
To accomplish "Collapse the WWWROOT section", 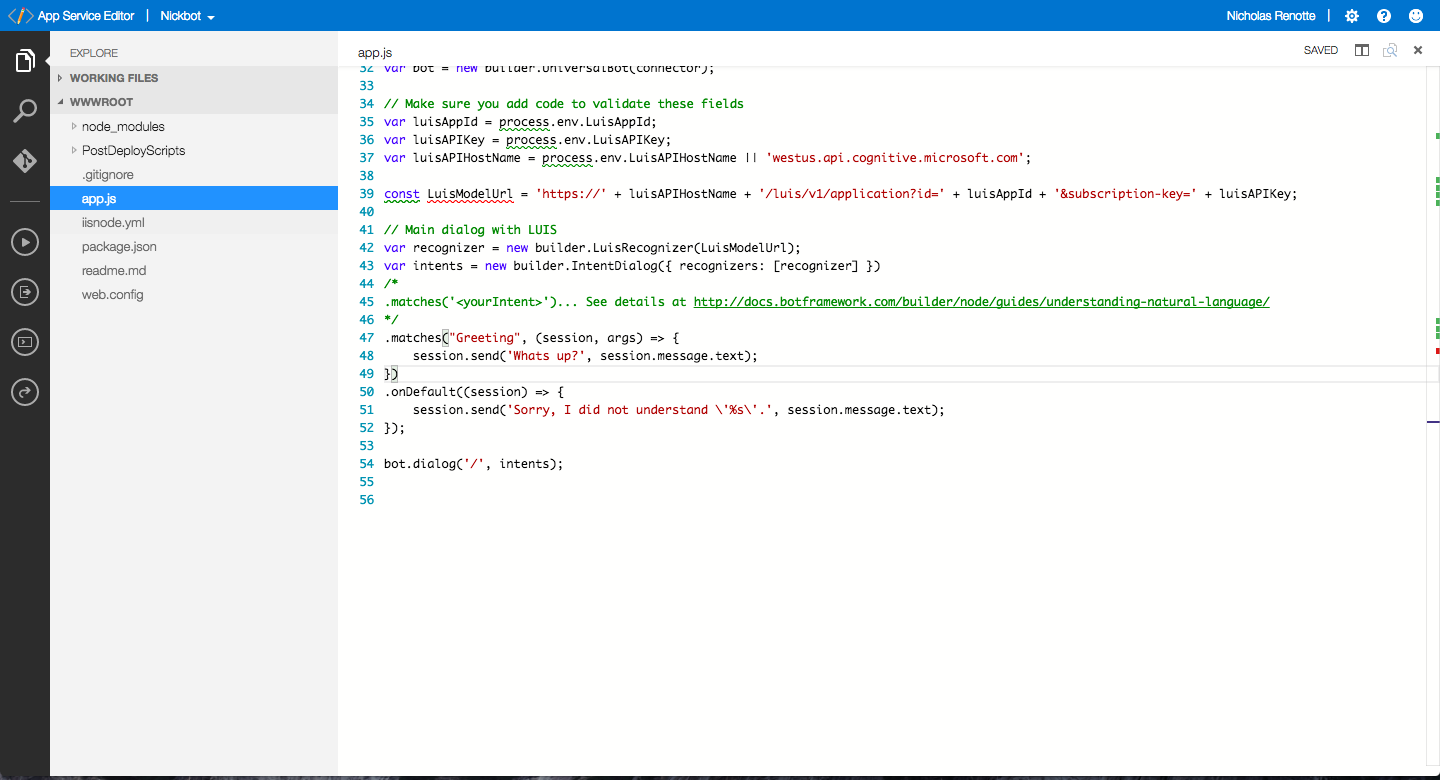I will [194, 102].
